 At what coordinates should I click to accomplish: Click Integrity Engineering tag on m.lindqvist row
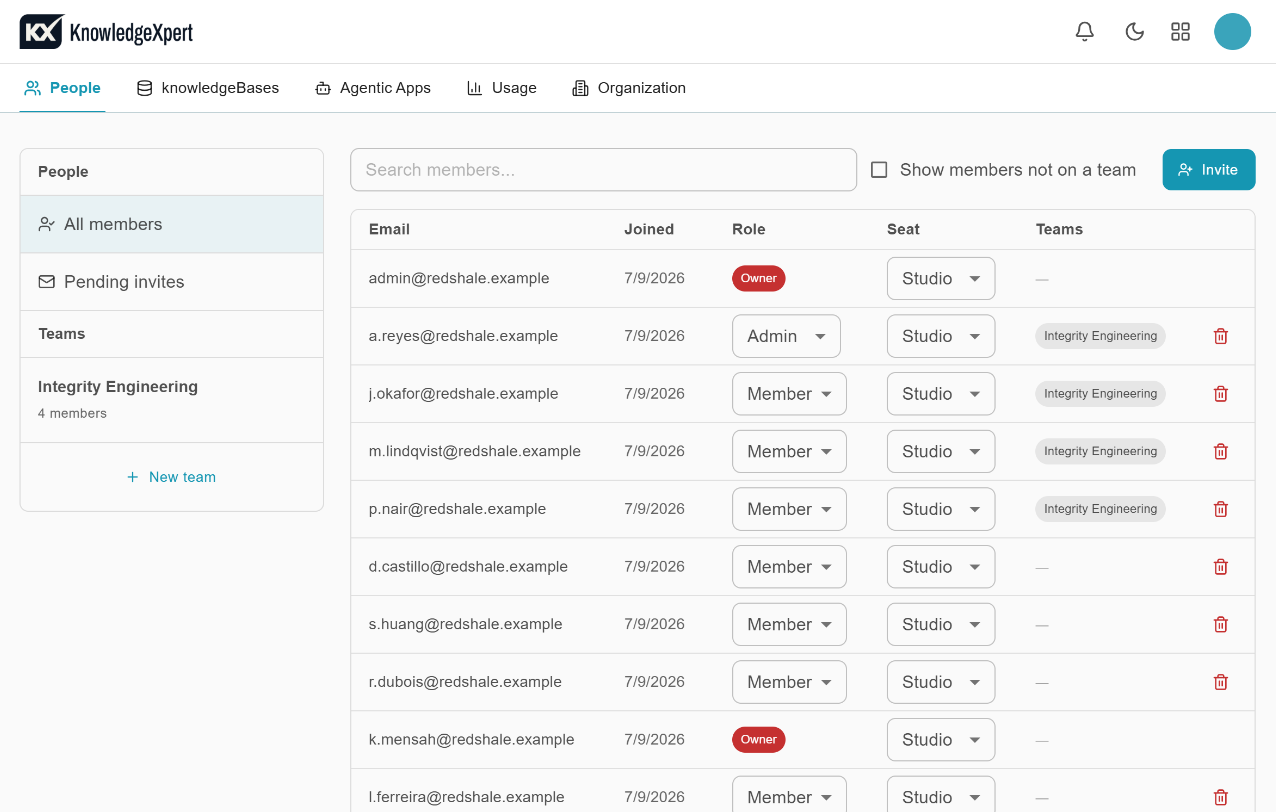1100,452
